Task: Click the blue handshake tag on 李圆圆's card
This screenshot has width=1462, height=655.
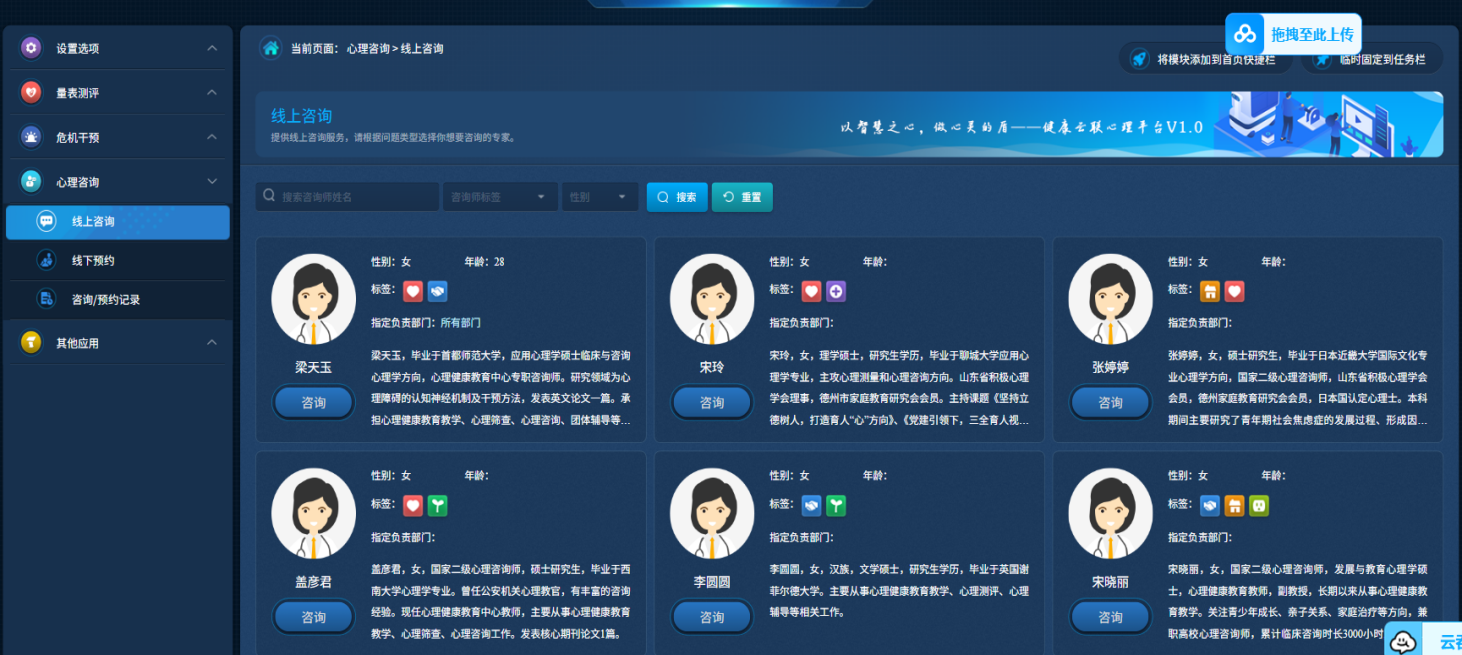Action: (811, 505)
